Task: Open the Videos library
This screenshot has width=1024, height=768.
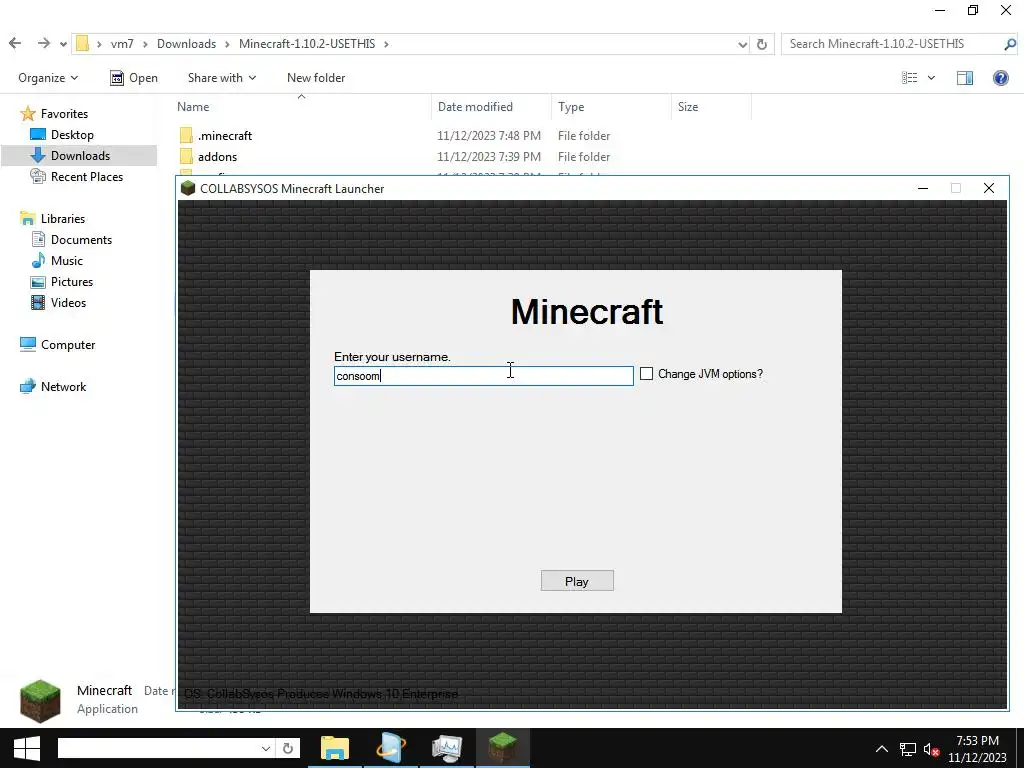Action: click(x=68, y=302)
